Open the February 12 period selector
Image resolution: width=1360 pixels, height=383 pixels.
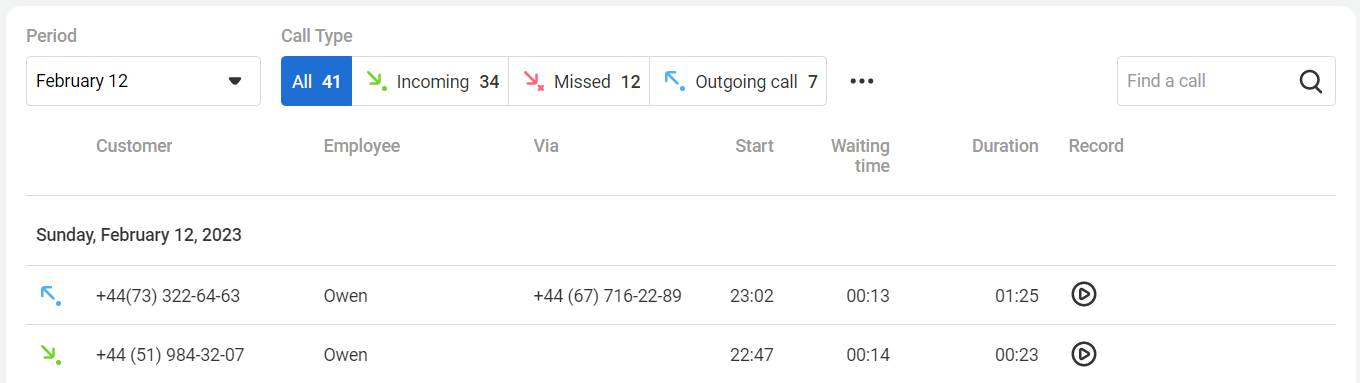(143, 81)
